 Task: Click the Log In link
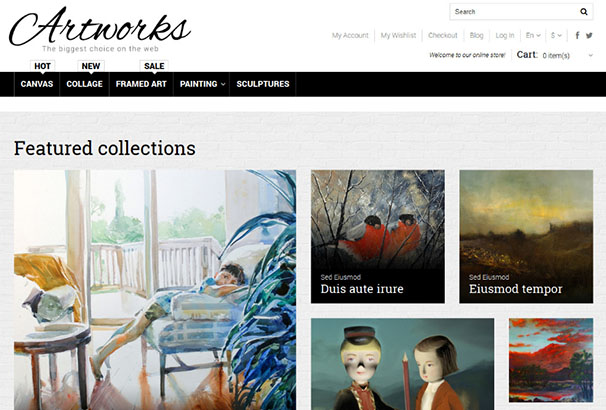(505, 35)
